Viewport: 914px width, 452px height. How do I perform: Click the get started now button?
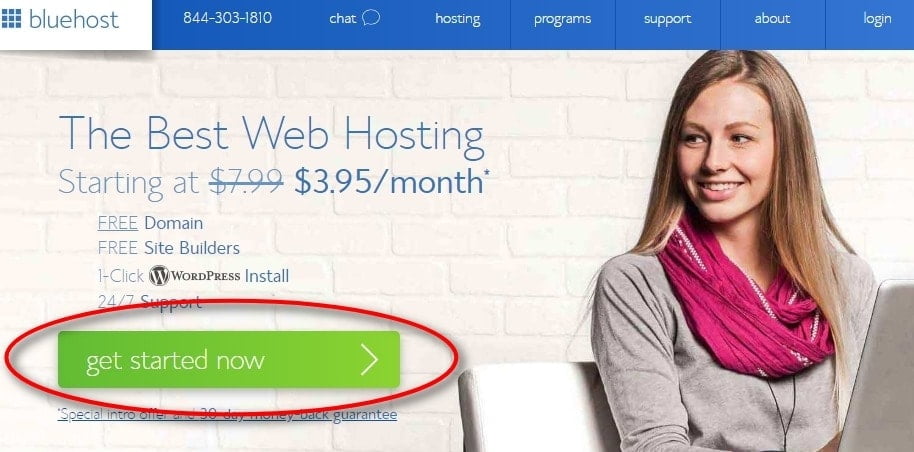(x=229, y=359)
